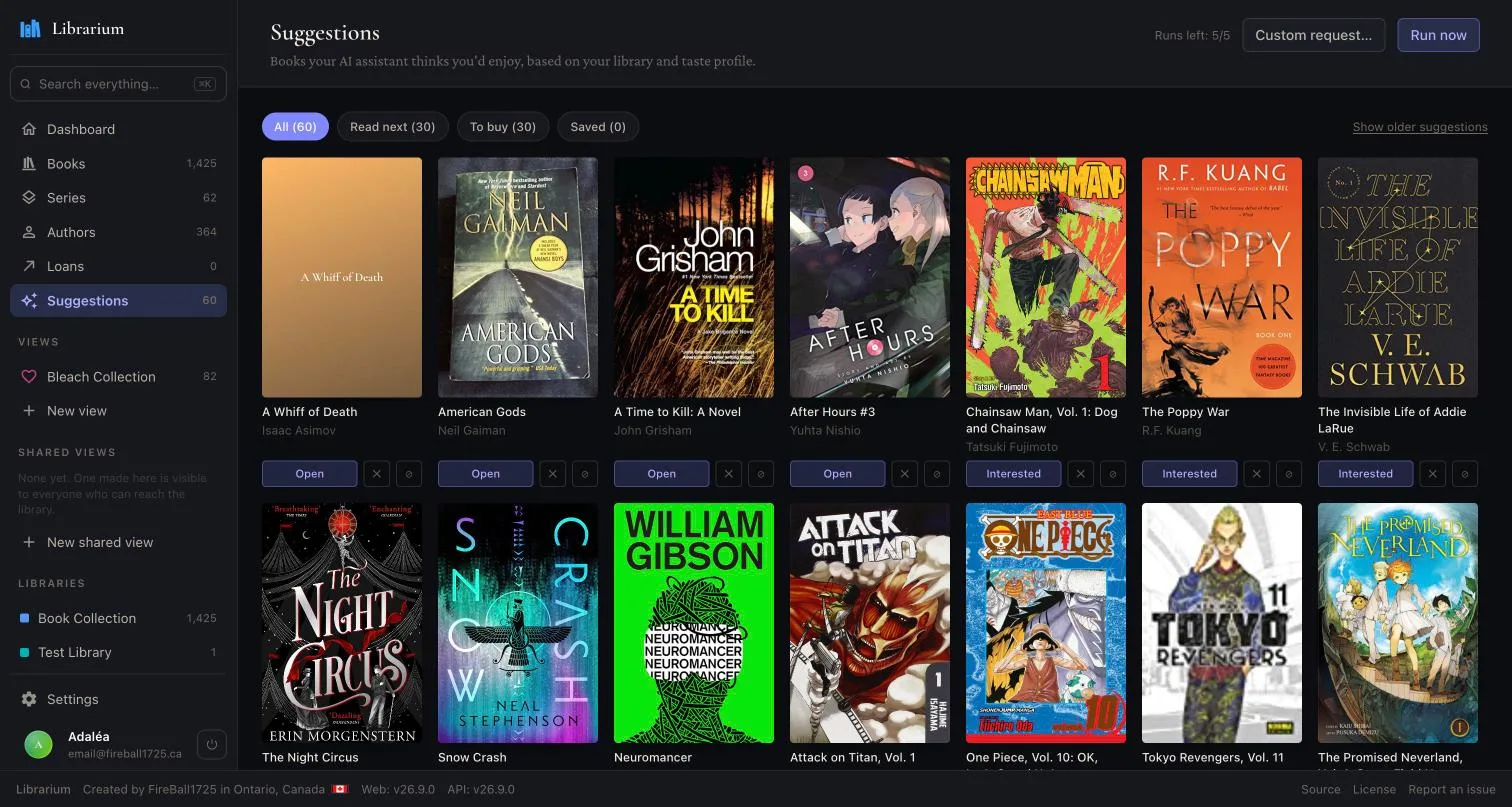1512x807 pixels.
Task: Mark Addie LaRue as Interested
Action: point(1365,474)
